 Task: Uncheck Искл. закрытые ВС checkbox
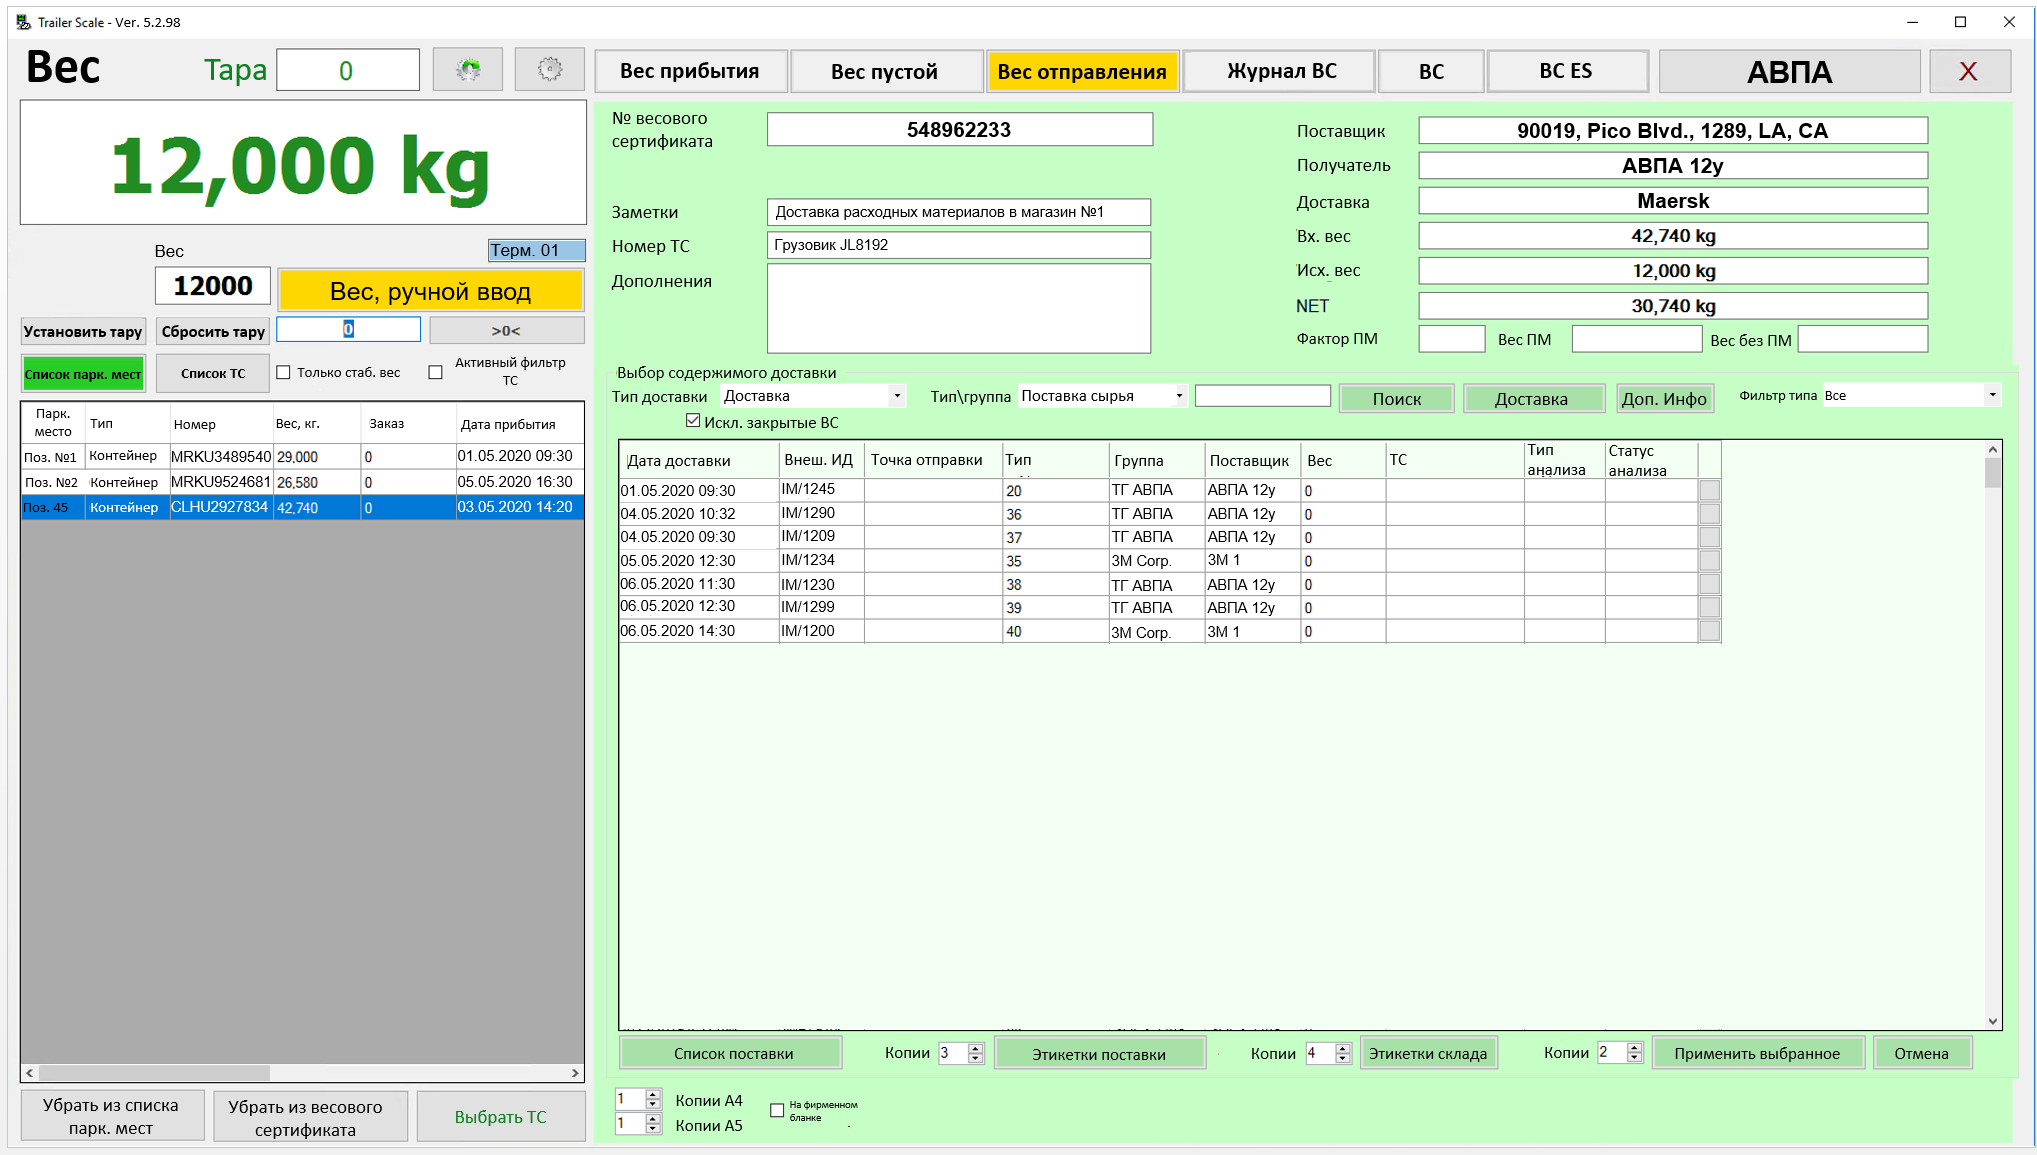click(x=692, y=421)
